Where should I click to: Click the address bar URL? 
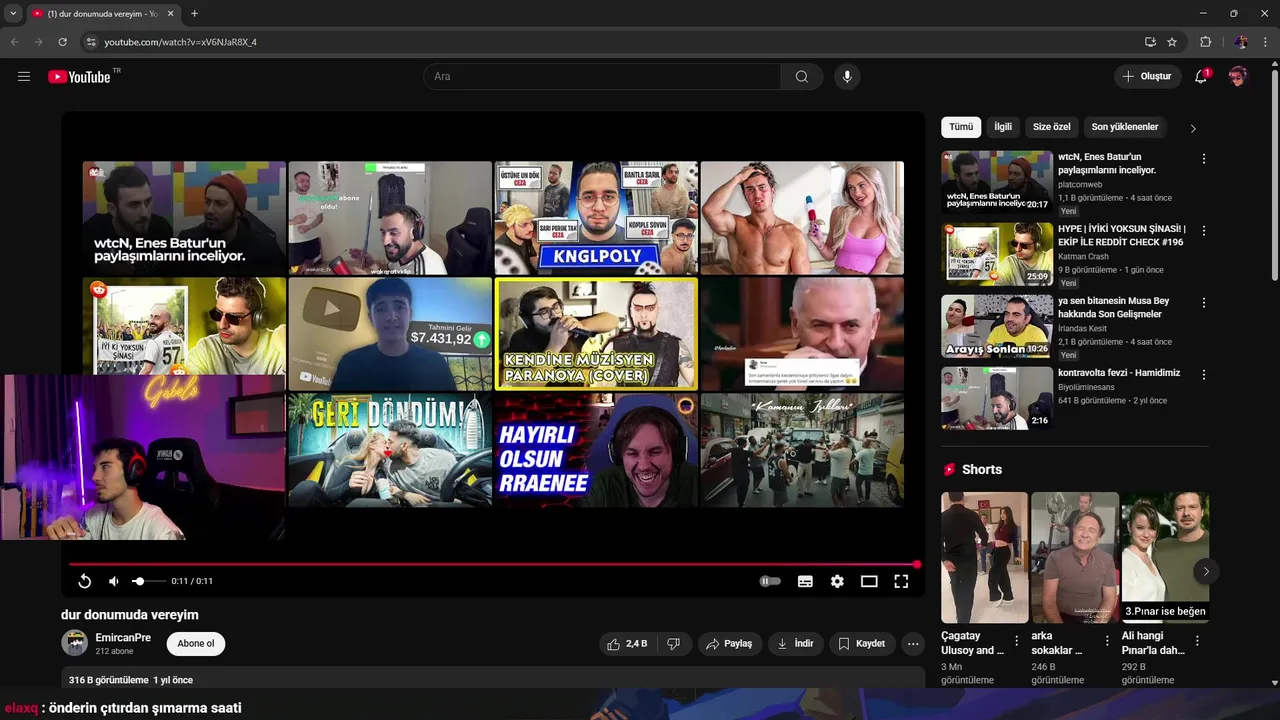click(x=180, y=42)
